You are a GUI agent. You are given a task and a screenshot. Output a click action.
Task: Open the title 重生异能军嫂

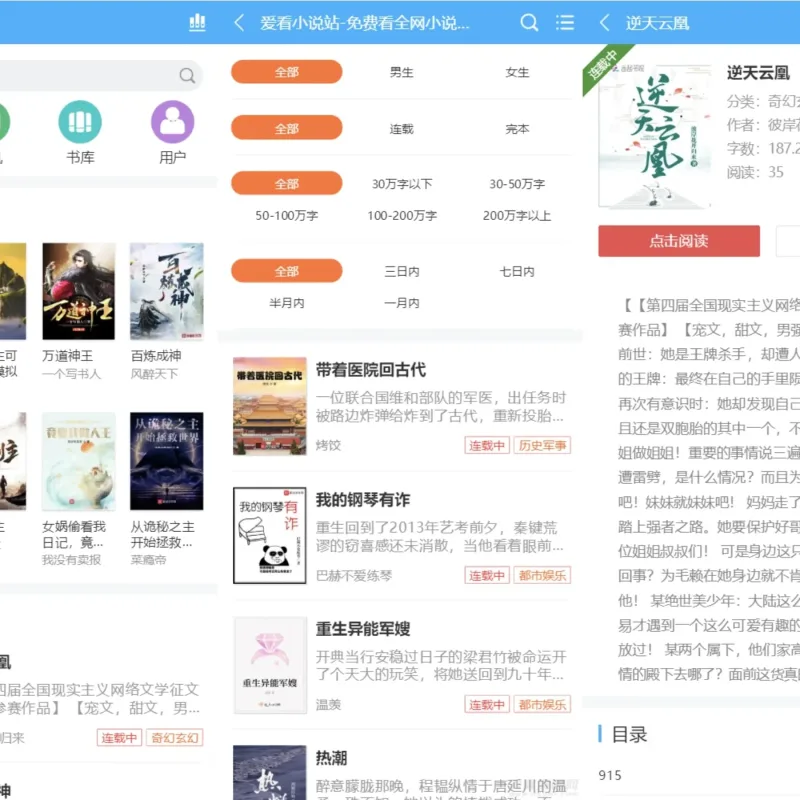tap(363, 629)
